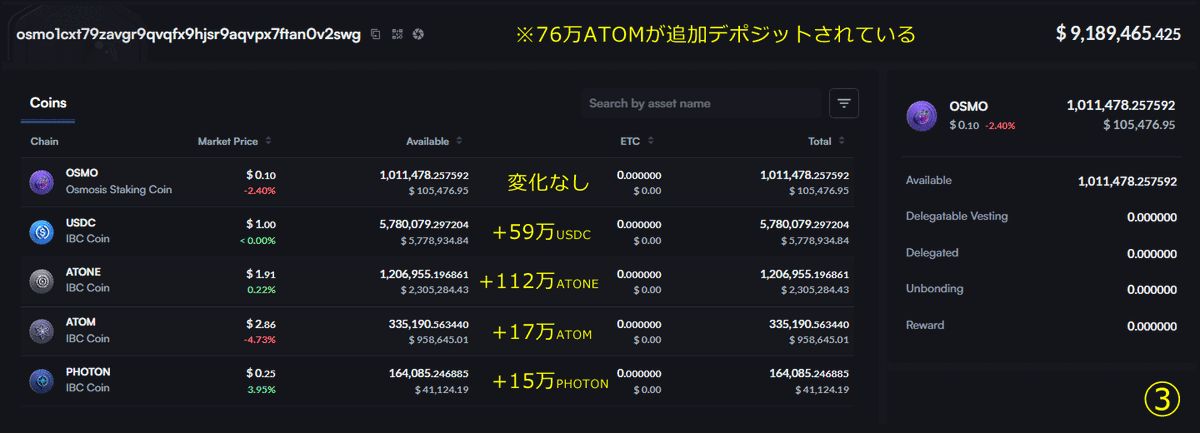Screen dimensions: 1200x433
Task: Click the ATOM coin logo
Action: [41, 330]
